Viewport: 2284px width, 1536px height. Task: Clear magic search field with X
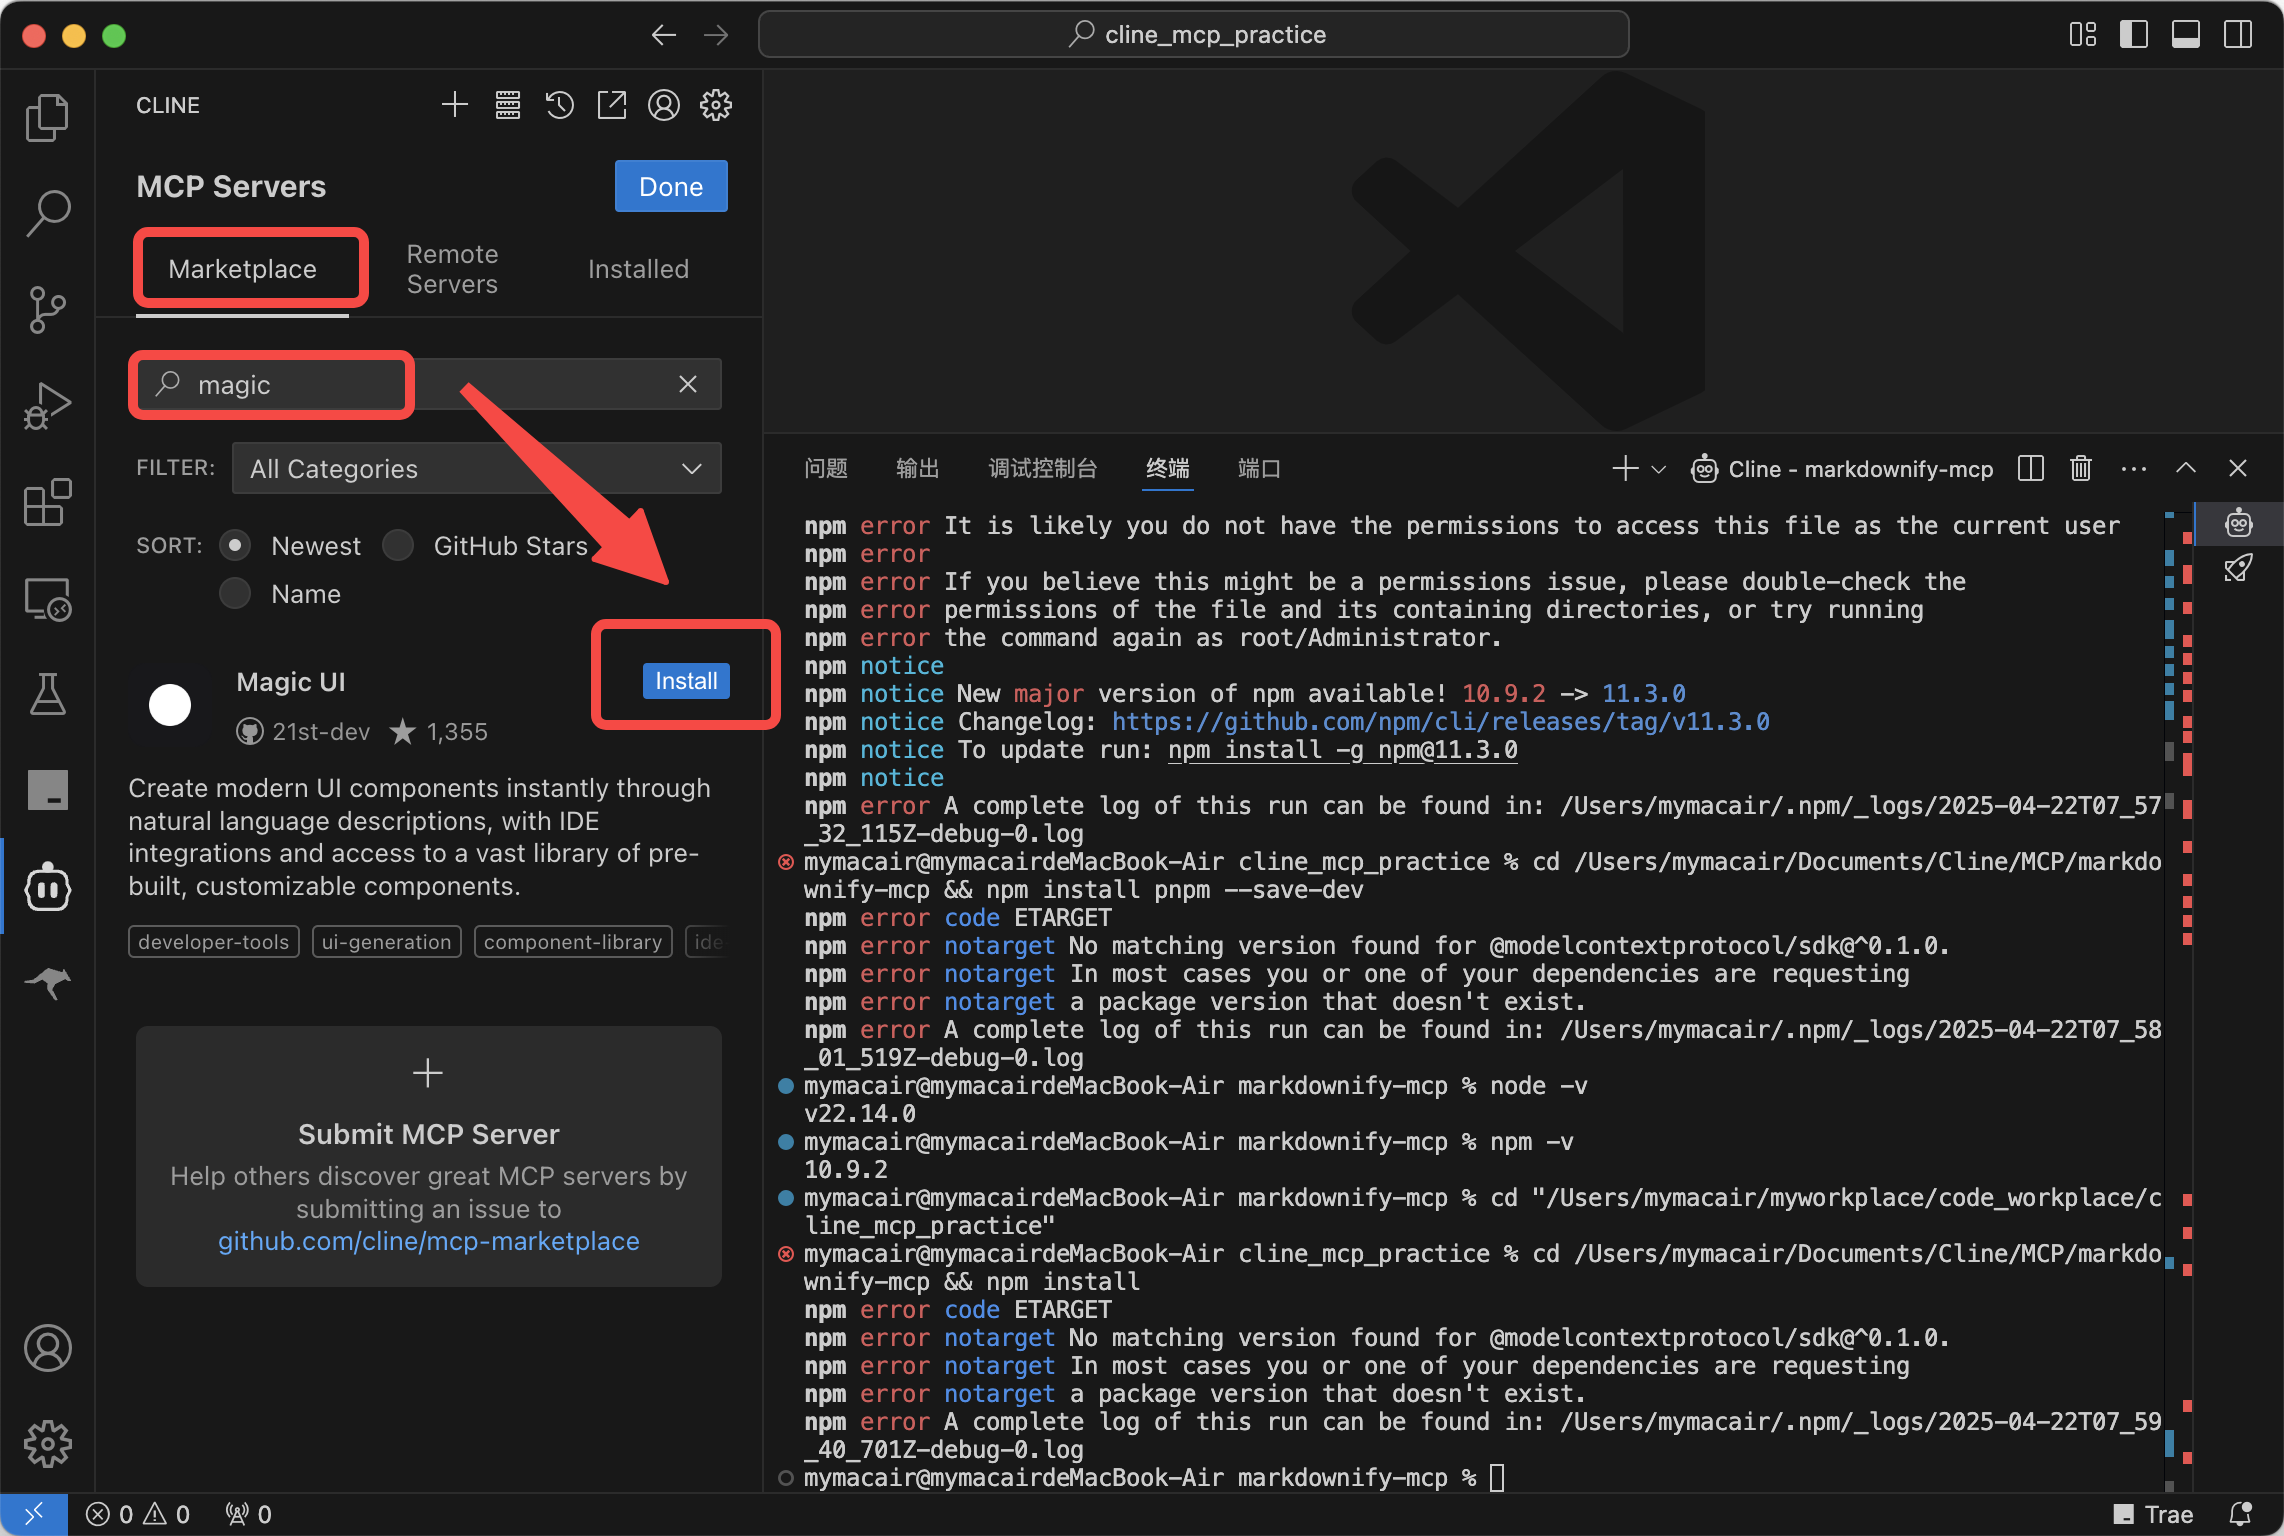pos(688,385)
